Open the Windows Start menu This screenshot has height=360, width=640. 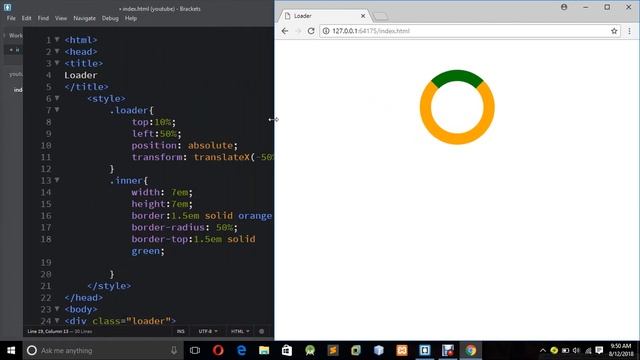tap(11, 350)
